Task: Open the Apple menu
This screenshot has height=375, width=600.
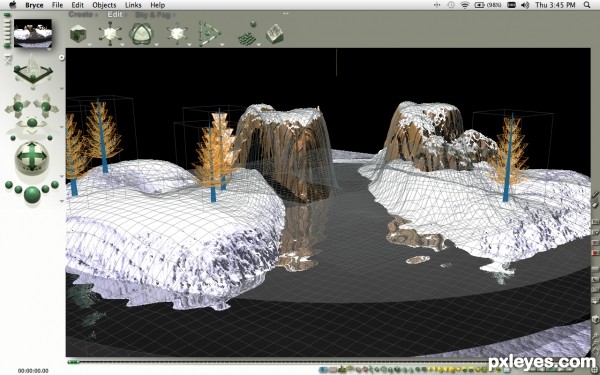Action: pos(13,5)
